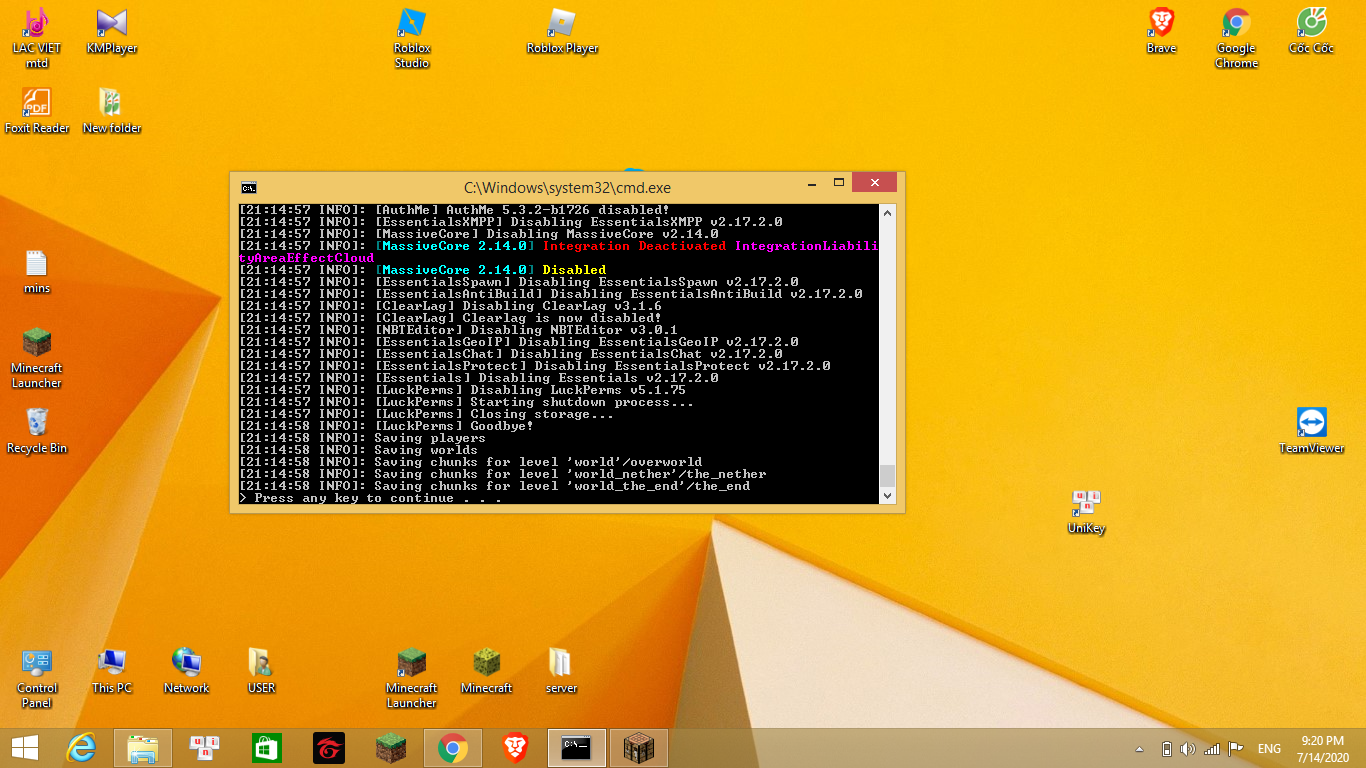Image resolution: width=1366 pixels, height=768 pixels.
Task: Open the volume control in system tray
Action: coord(1188,749)
